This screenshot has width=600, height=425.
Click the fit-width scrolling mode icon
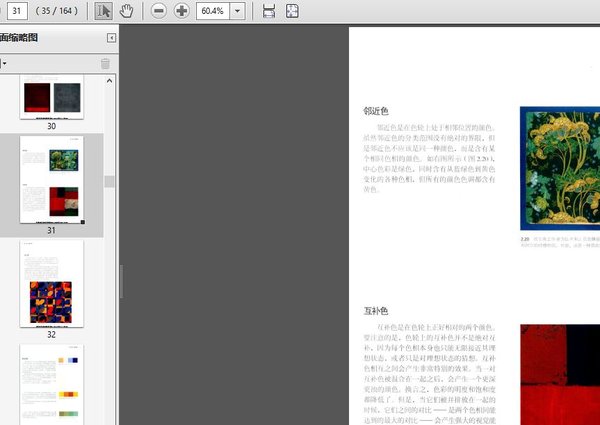[x=269, y=11]
